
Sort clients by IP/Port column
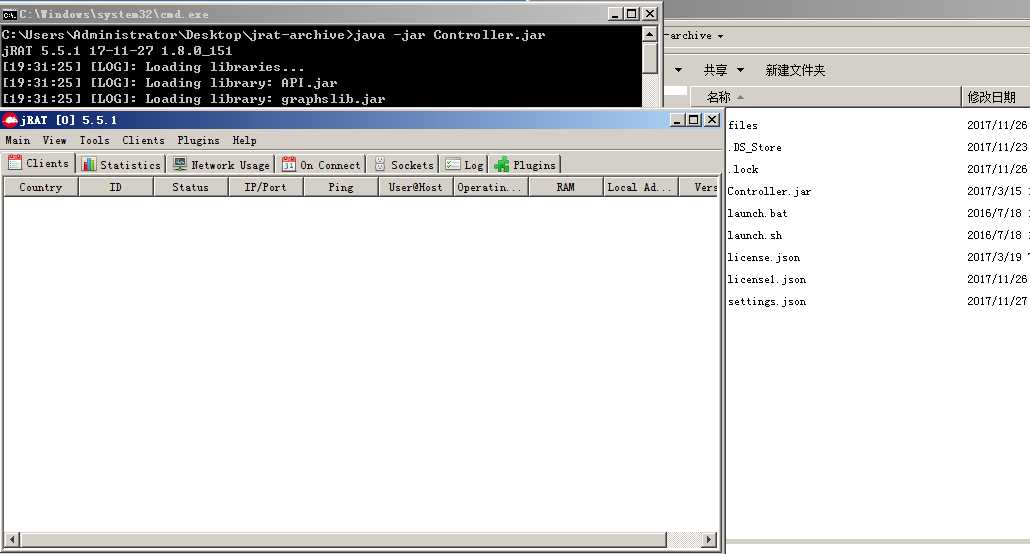tap(265, 187)
